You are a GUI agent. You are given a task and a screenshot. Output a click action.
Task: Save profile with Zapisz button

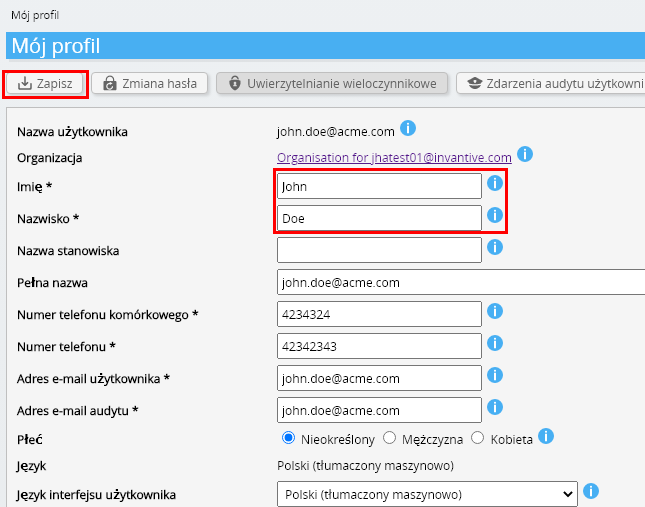point(45,84)
